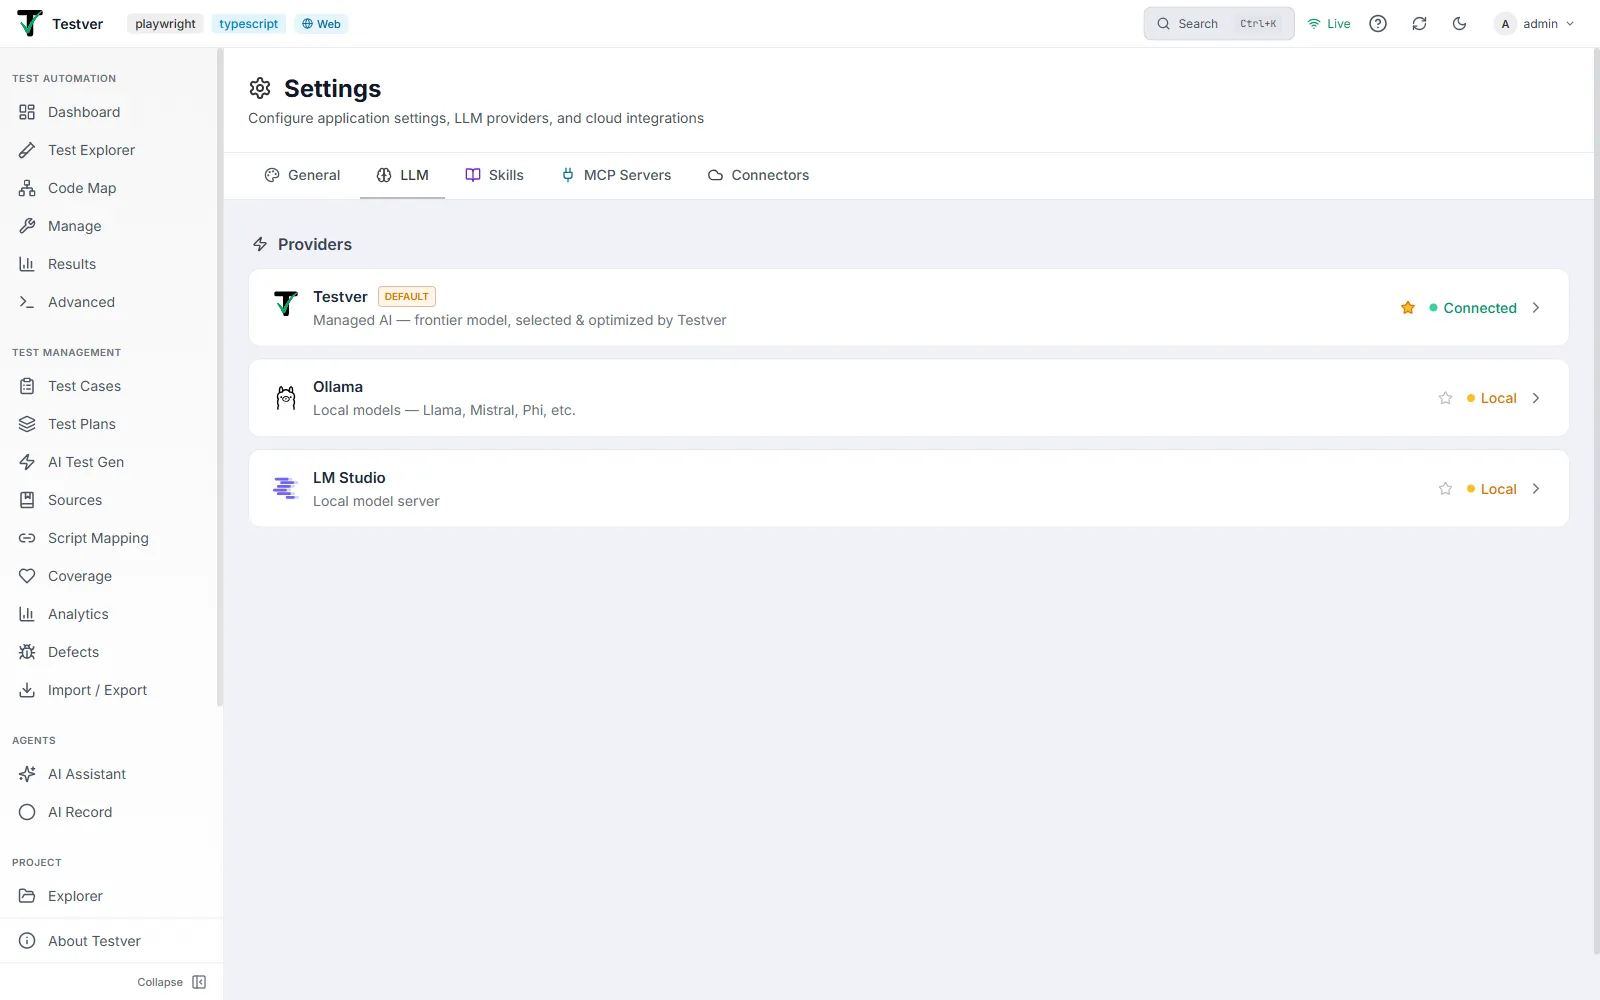
Task: Expand the Testver provider chevron
Action: tap(1536, 308)
